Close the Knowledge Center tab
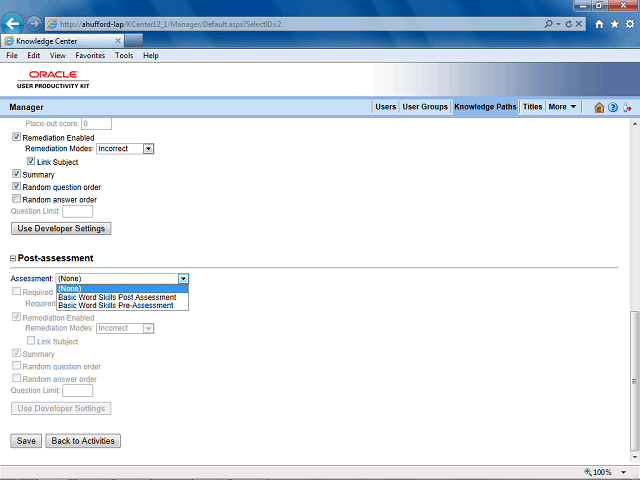 (x=118, y=40)
